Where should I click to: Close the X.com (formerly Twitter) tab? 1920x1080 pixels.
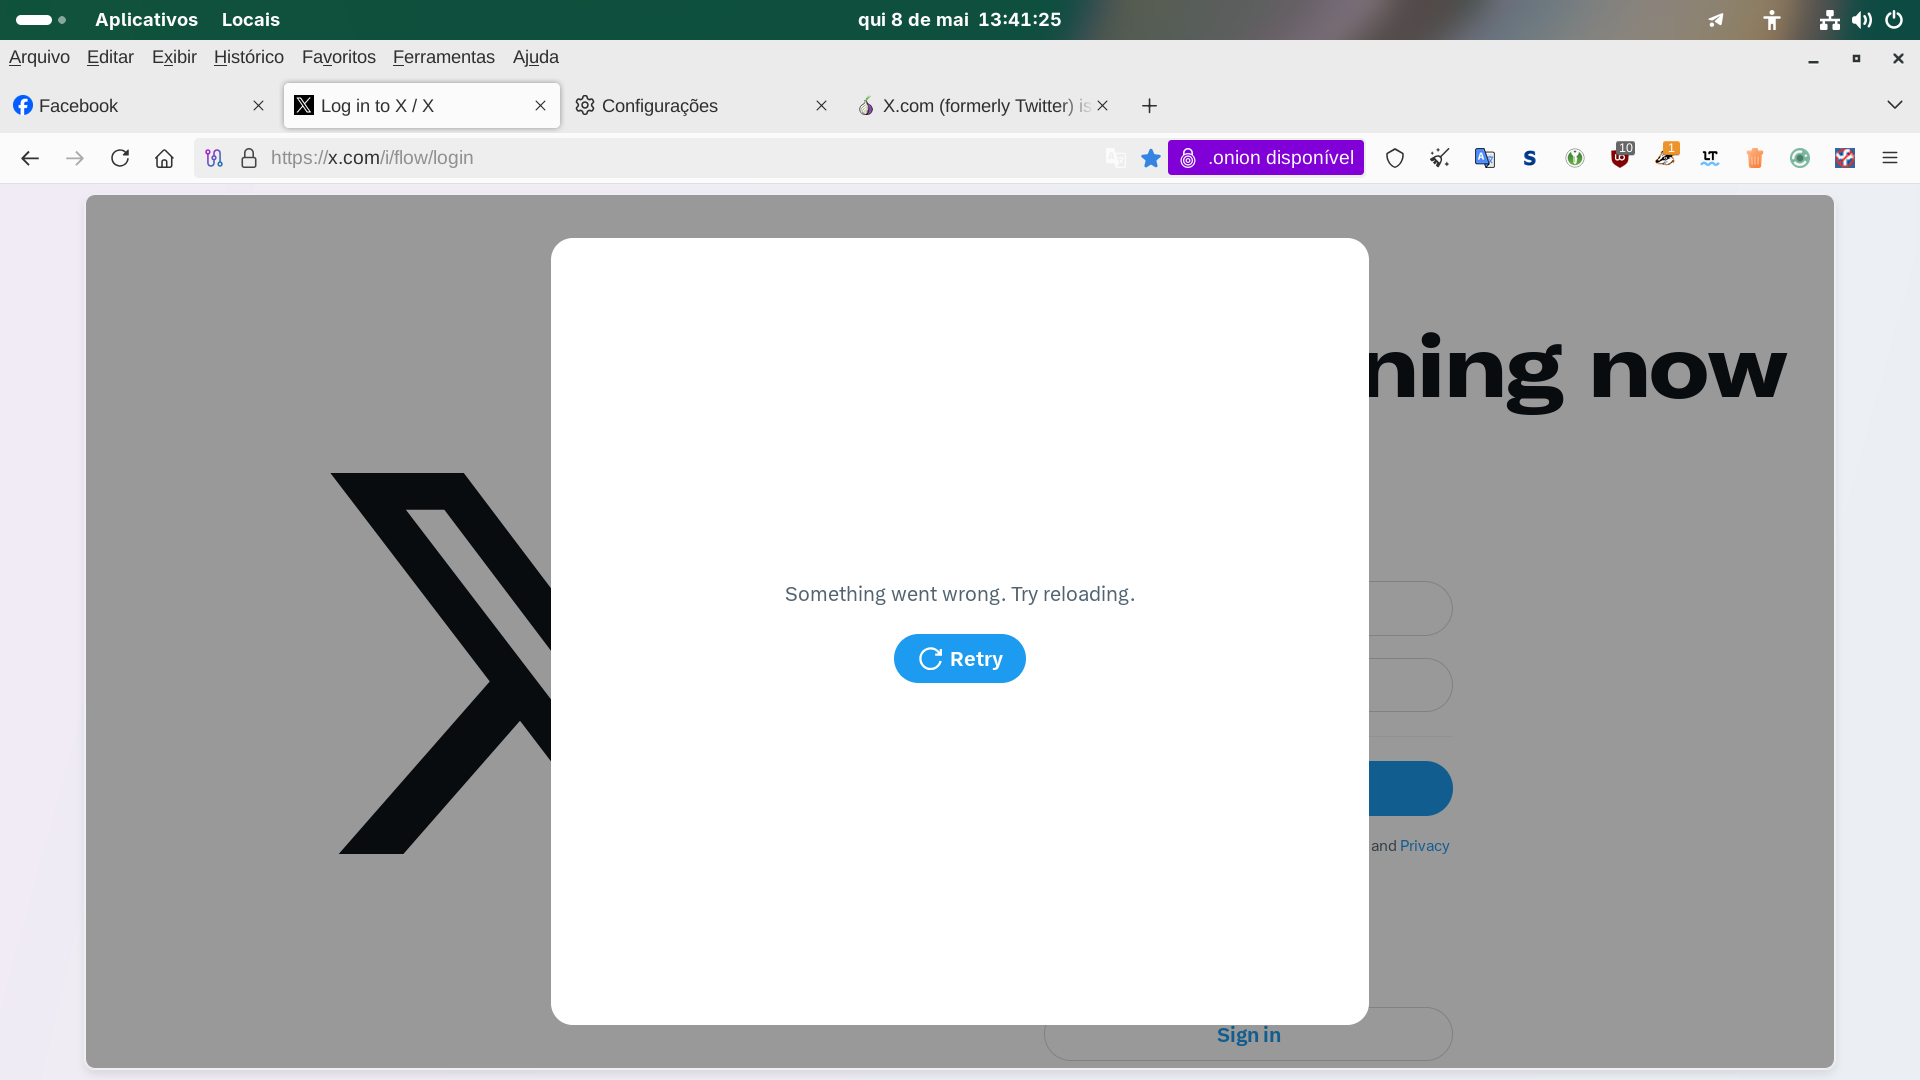click(x=1102, y=106)
